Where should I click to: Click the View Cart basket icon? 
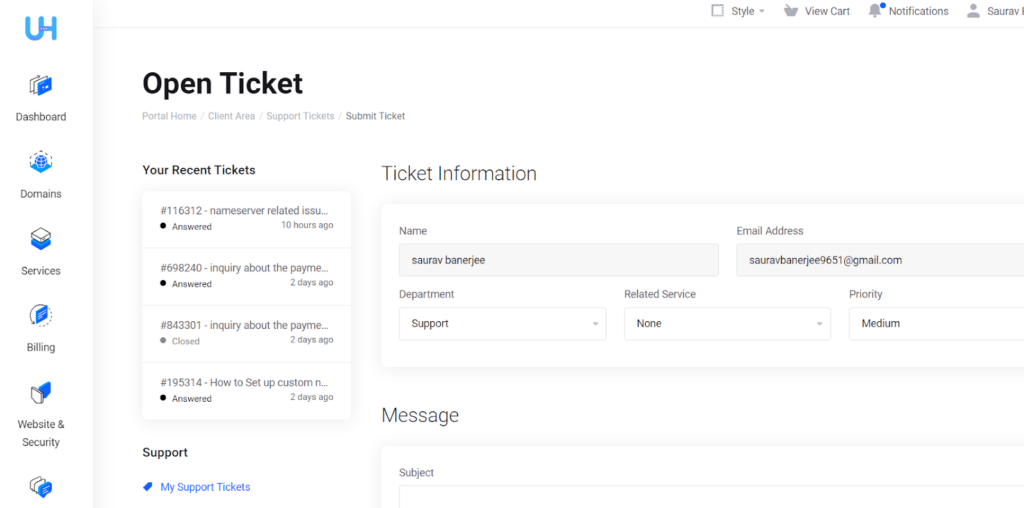pyautogui.click(x=791, y=11)
